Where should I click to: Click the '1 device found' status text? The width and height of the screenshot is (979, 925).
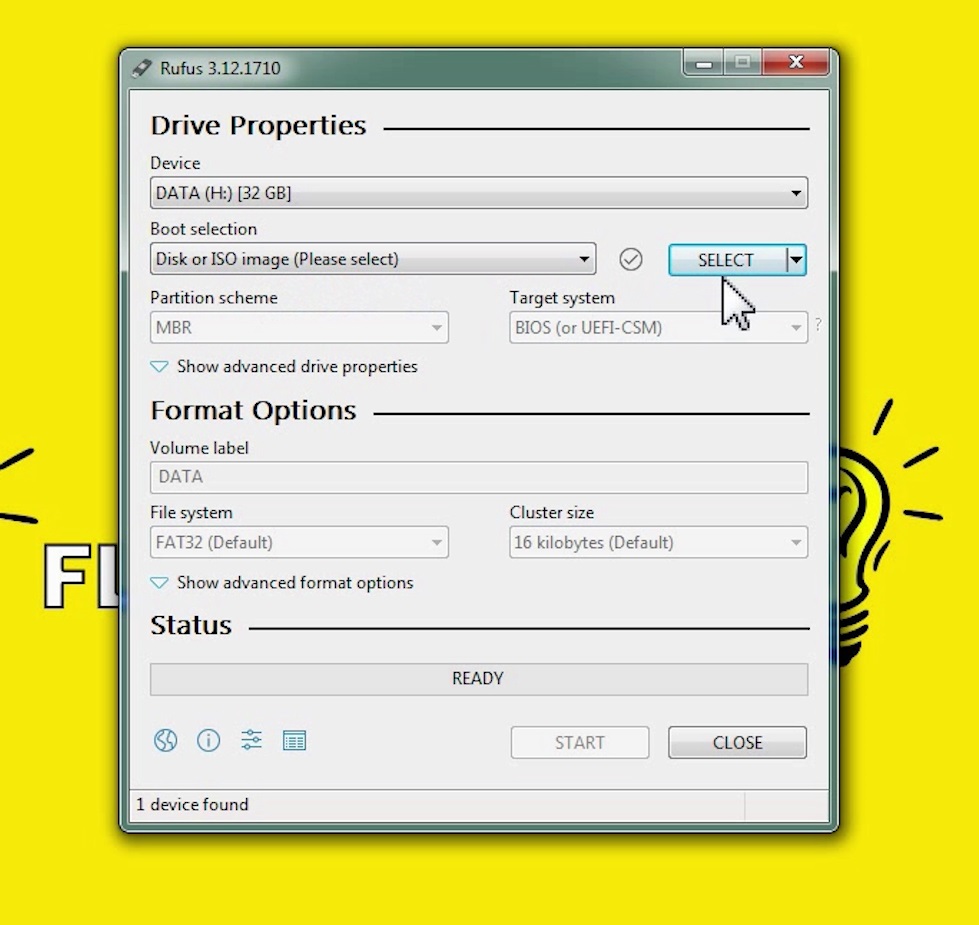click(192, 805)
